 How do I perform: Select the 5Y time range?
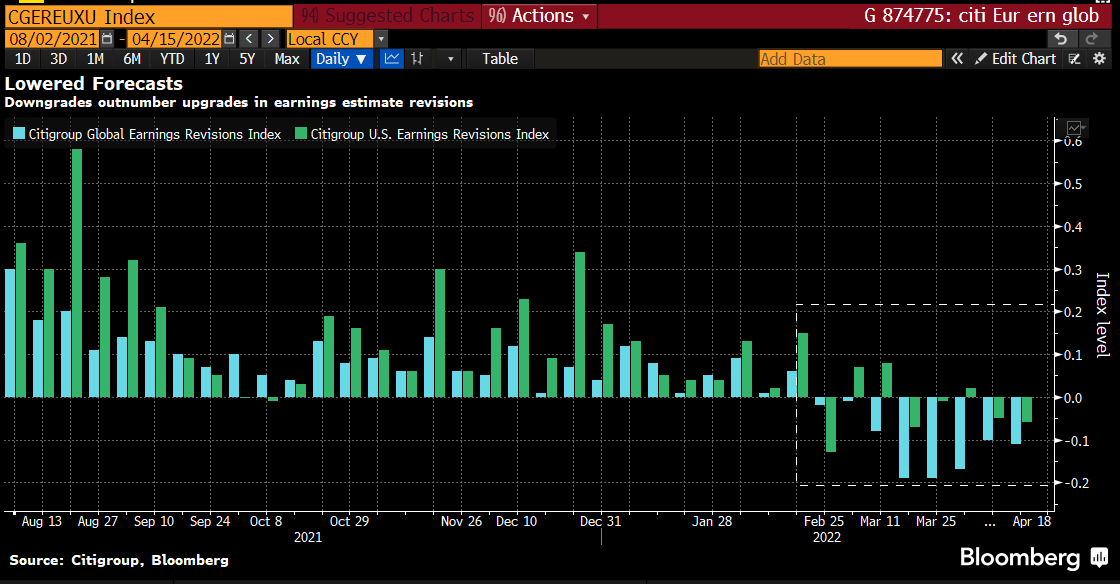(x=247, y=59)
